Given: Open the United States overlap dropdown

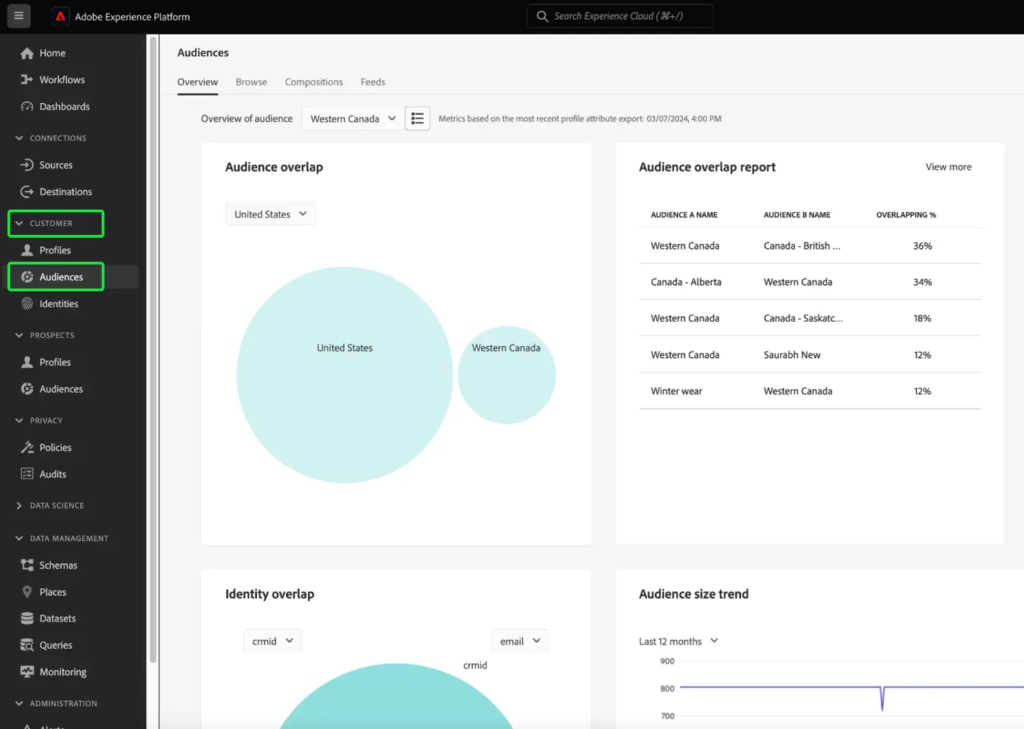Looking at the screenshot, I should click(270, 214).
